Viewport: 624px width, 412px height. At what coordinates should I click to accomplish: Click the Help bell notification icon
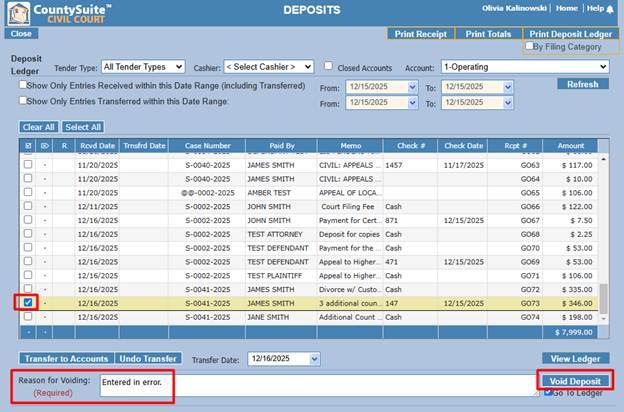pyautogui.click(x=610, y=9)
